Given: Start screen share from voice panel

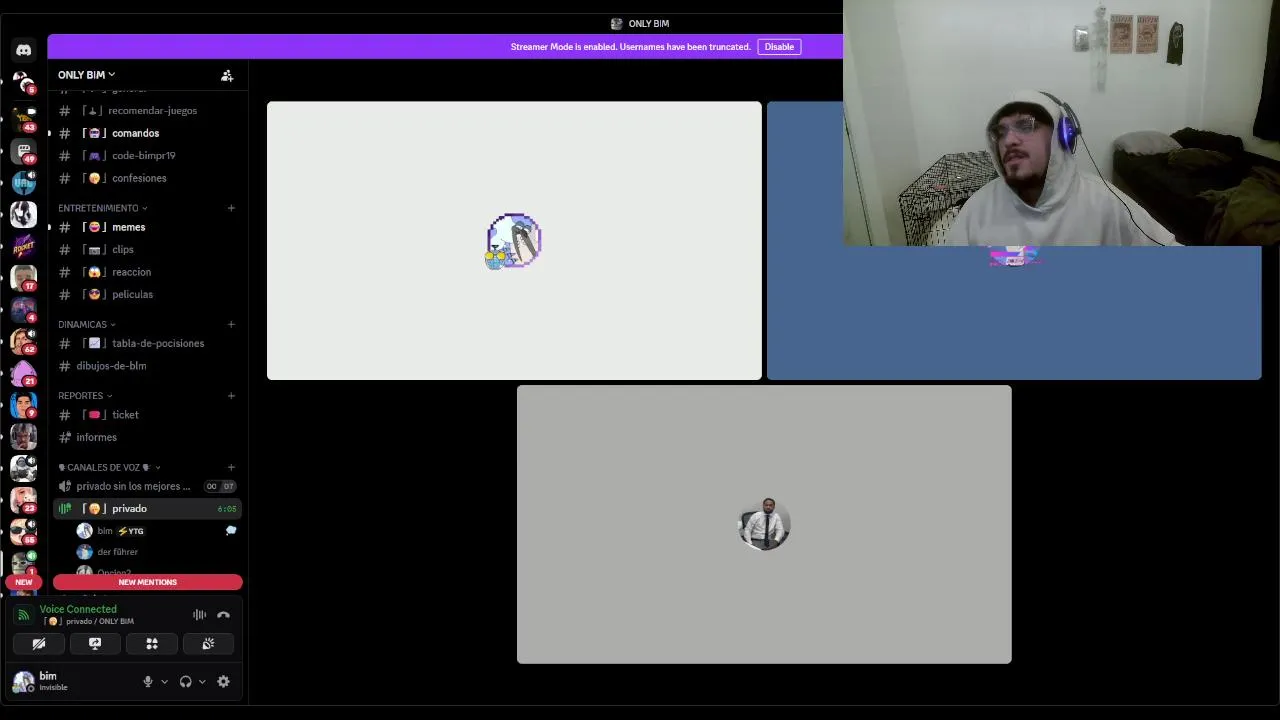Looking at the screenshot, I should point(95,644).
